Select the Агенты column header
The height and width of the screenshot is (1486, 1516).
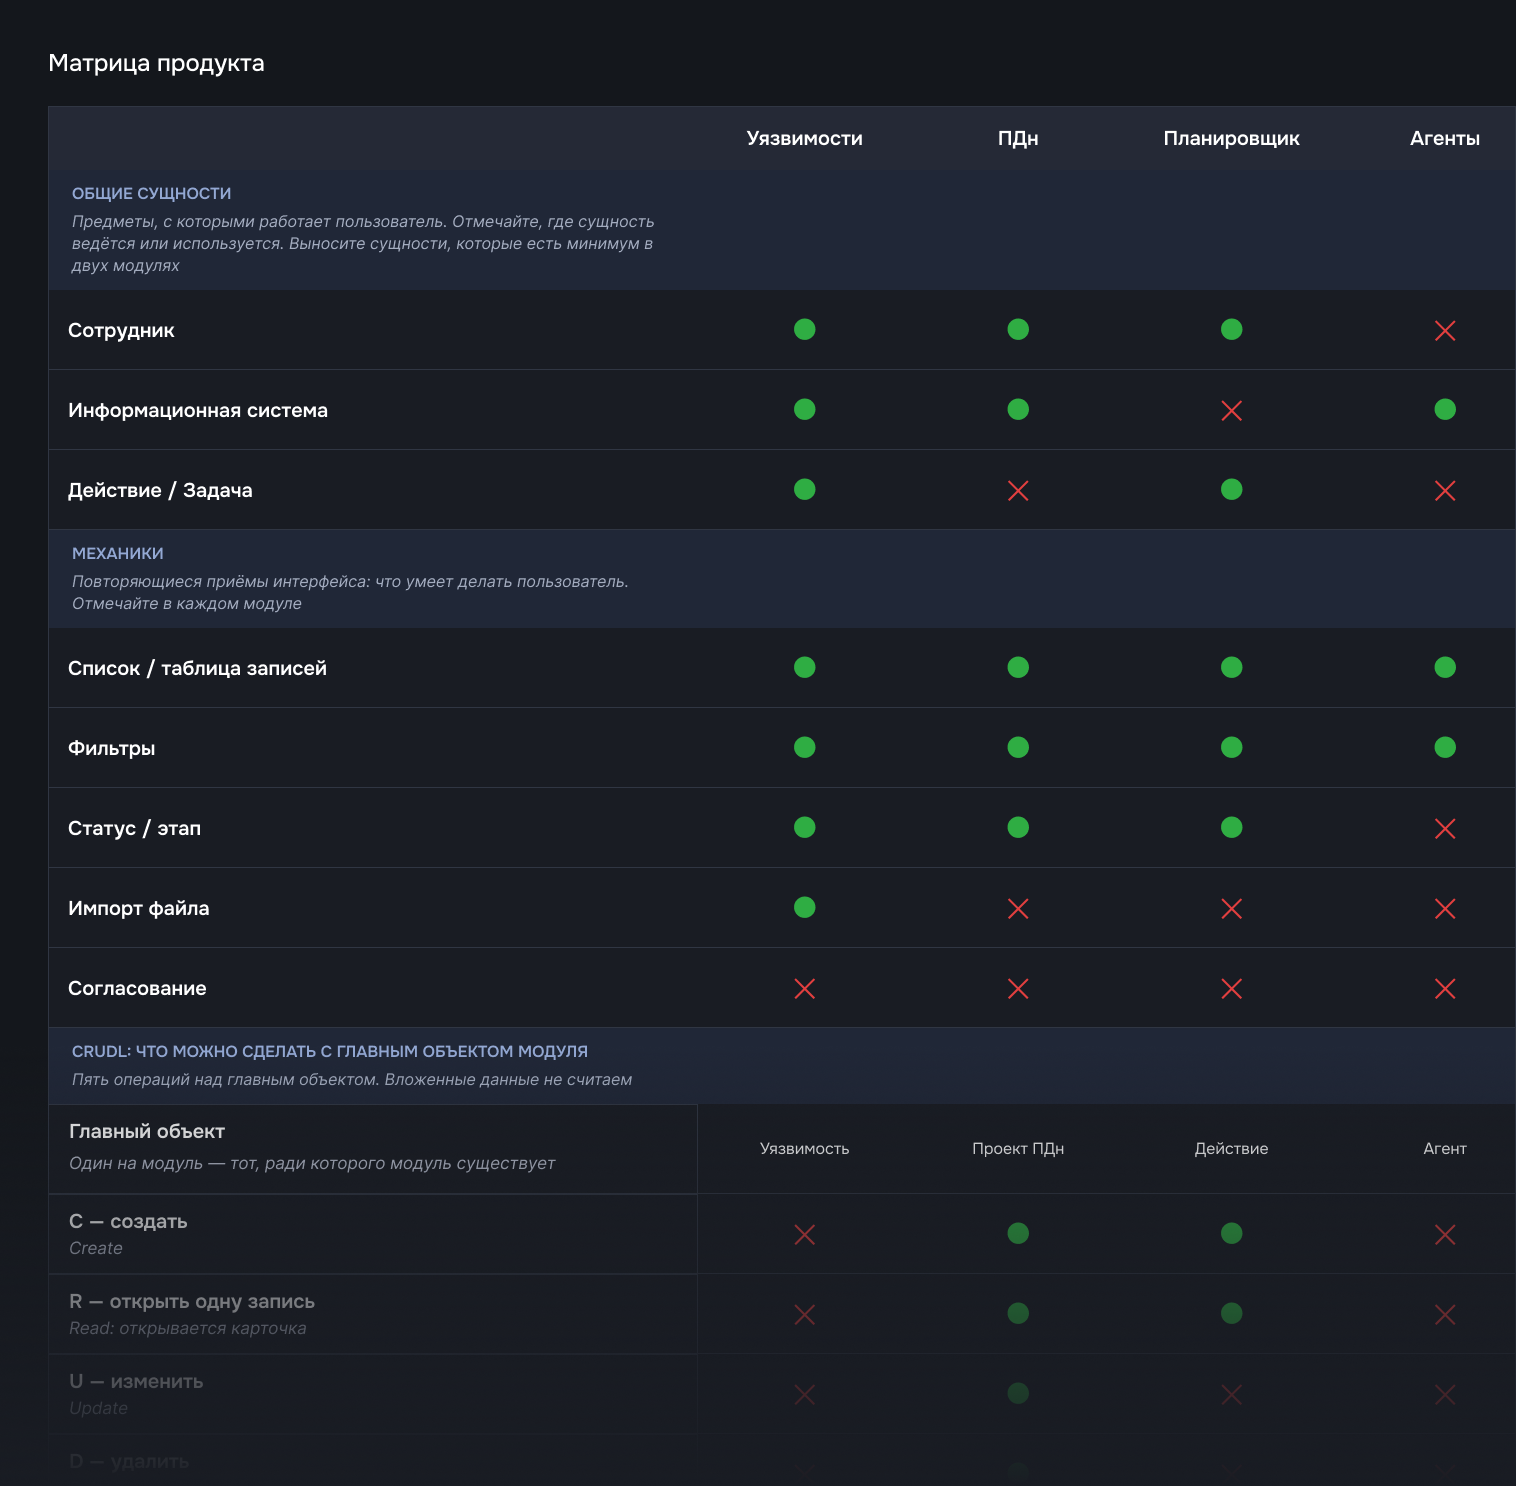(1445, 138)
